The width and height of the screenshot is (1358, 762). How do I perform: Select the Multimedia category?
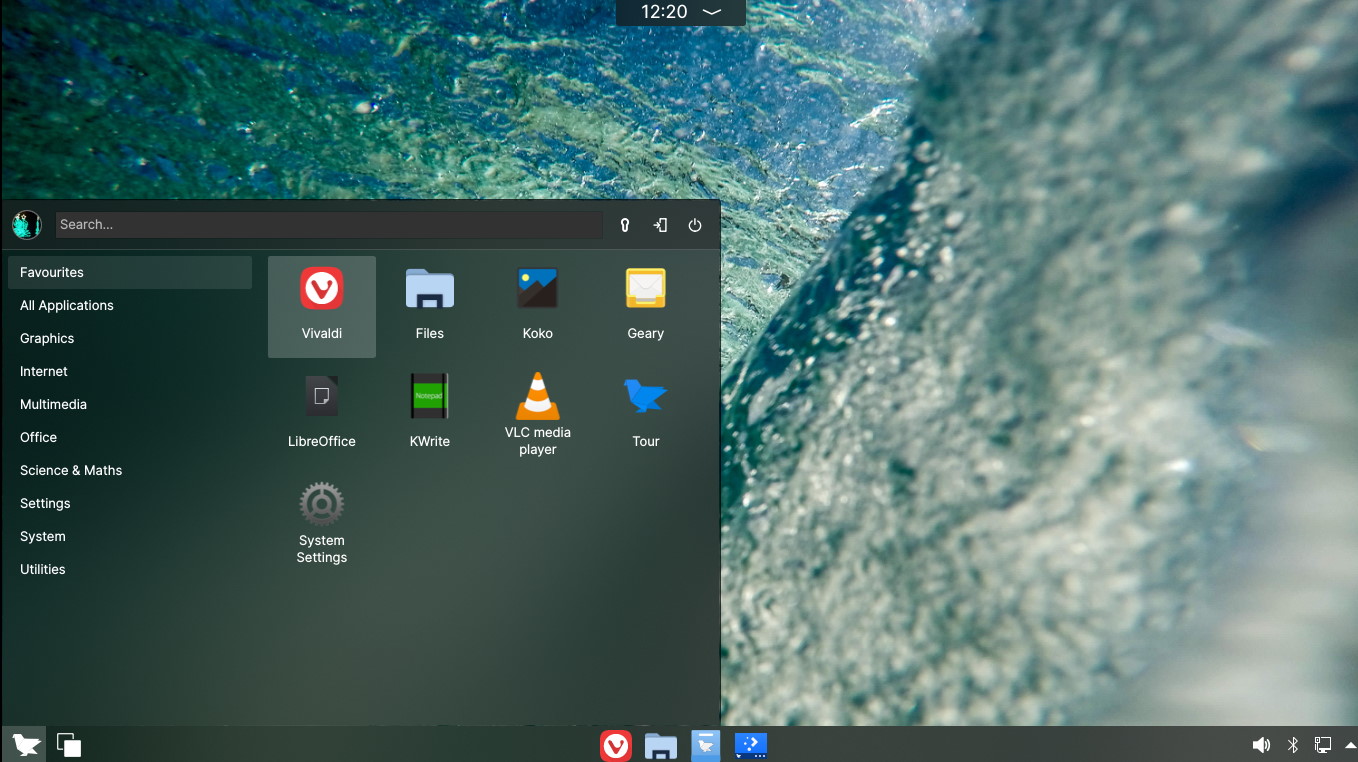point(53,404)
